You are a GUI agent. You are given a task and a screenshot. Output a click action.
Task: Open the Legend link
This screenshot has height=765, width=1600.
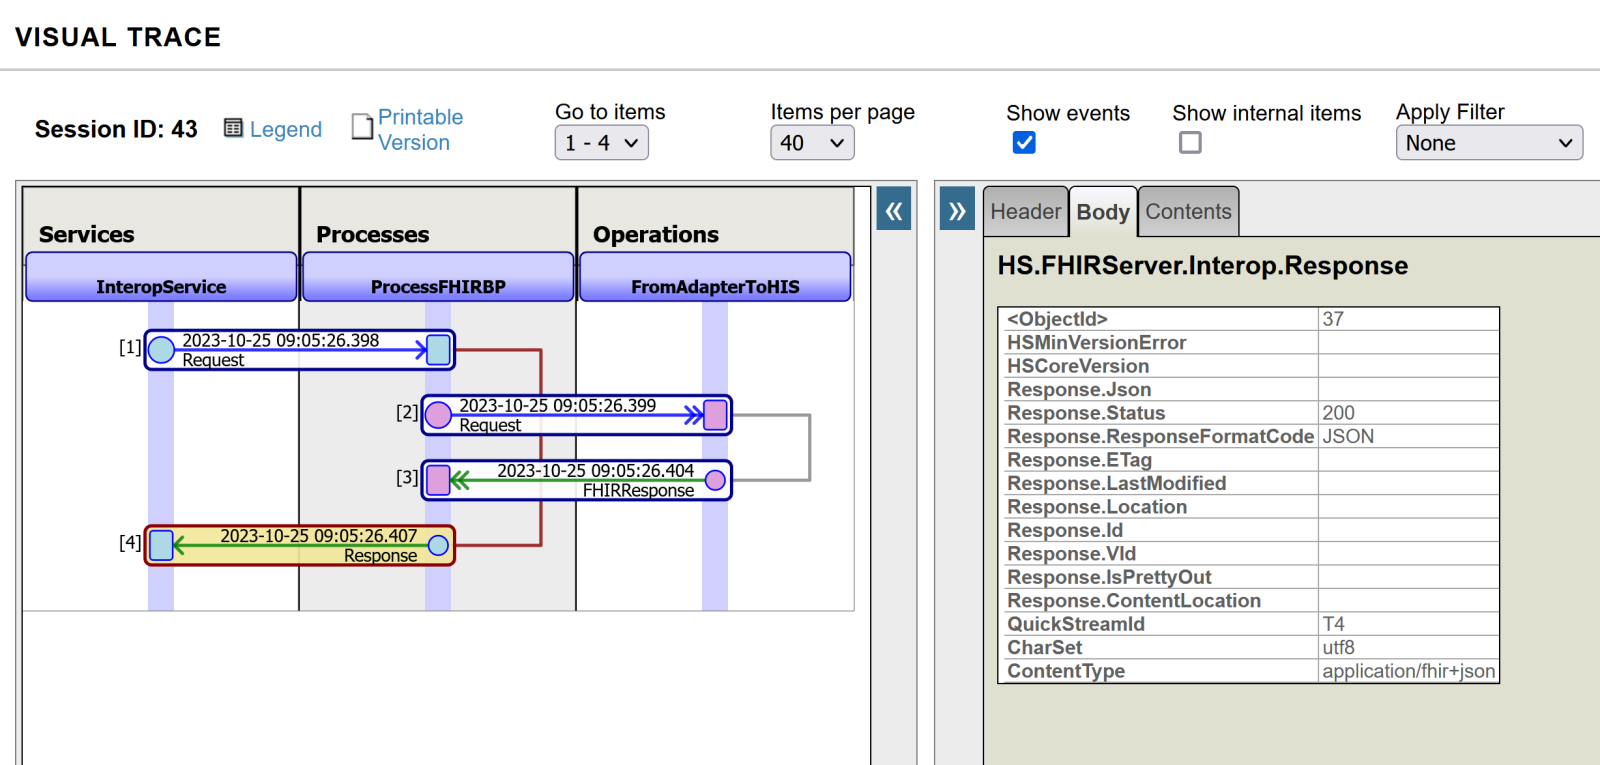coord(286,129)
